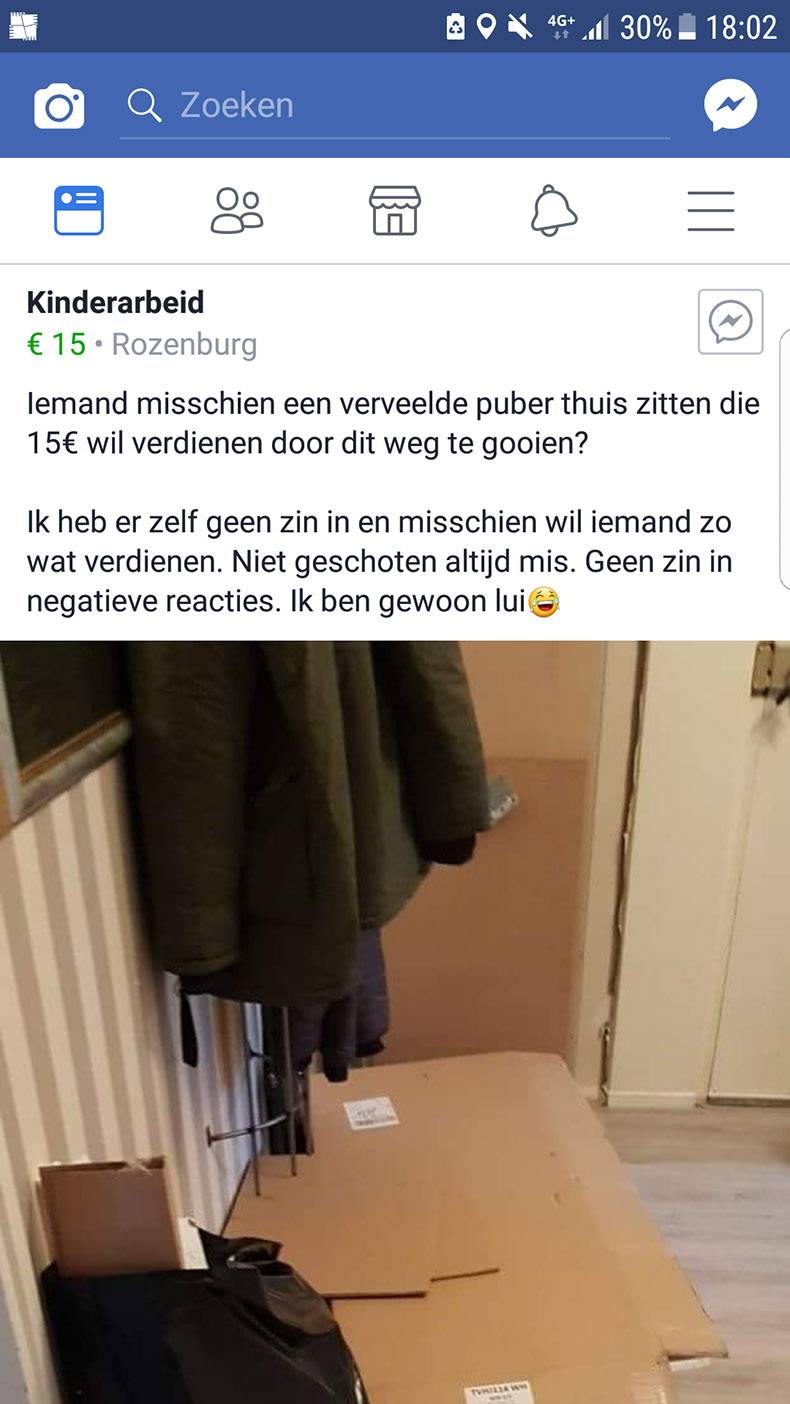Open the Kinderarbeid listing title

pyautogui.click(x=115, y=302)
